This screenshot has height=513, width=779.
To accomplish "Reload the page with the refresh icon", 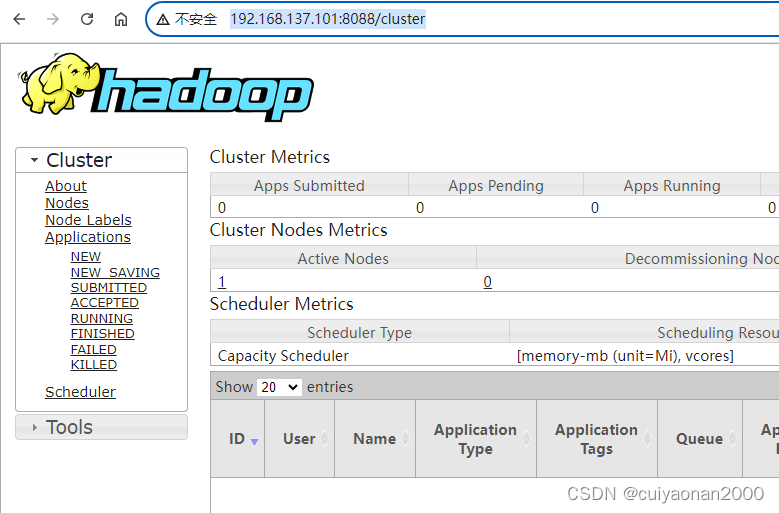I will tap(87, 19).
